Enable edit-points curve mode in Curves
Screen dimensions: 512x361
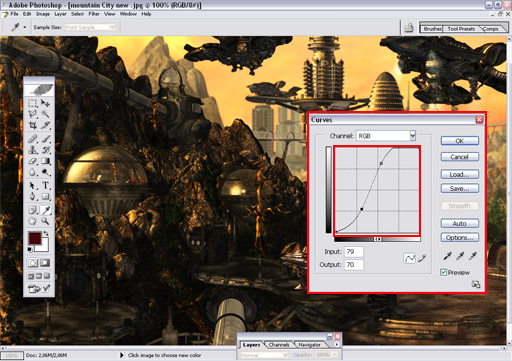click(410, 258)
